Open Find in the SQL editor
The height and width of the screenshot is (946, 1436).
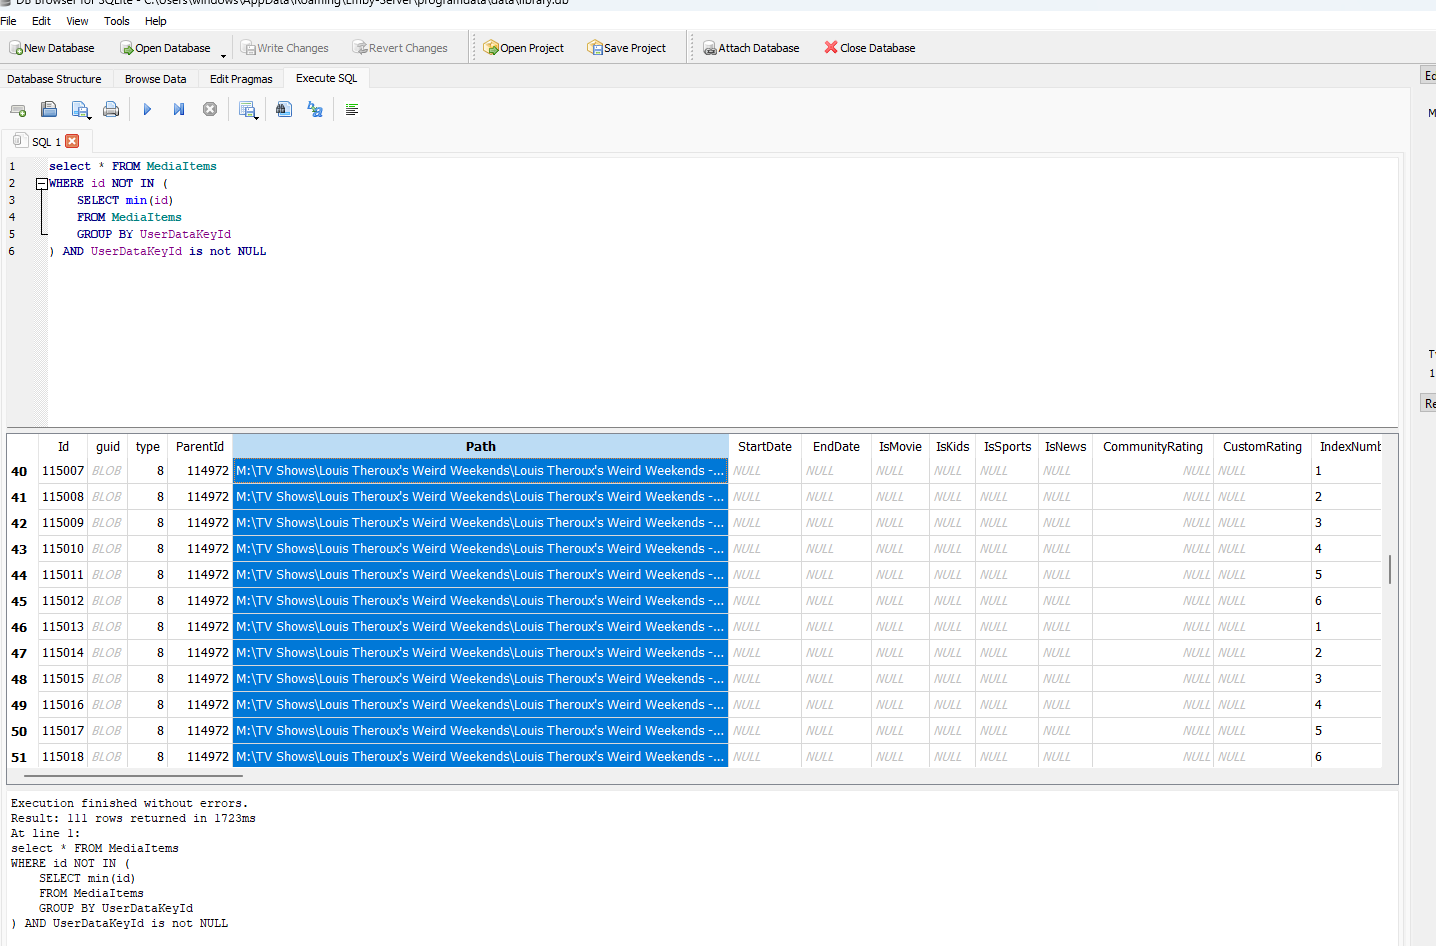[284, 110]
